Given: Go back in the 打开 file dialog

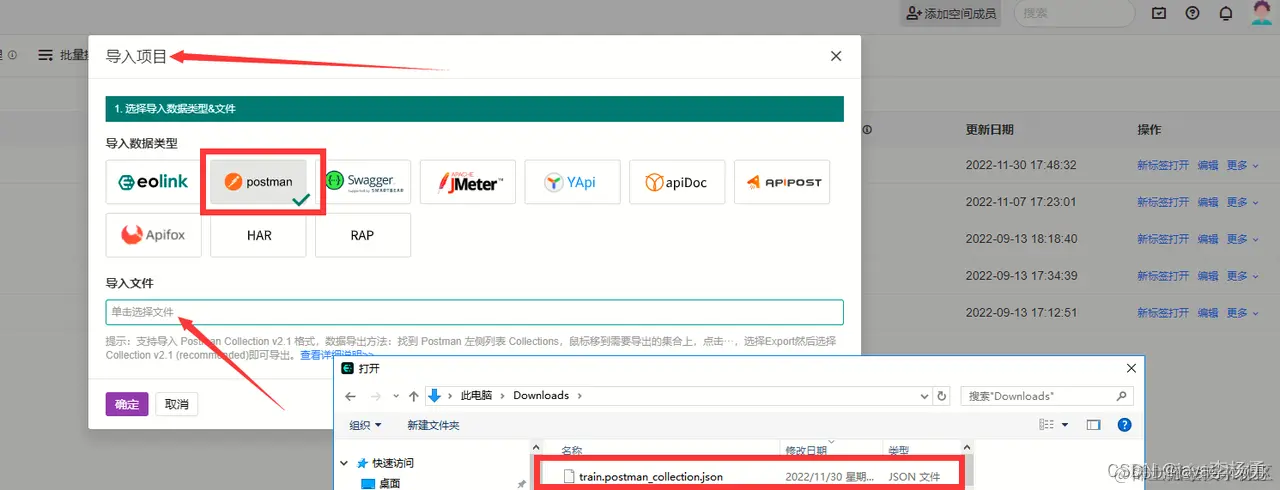Looking at the screenshot, I should click(350, 396).
